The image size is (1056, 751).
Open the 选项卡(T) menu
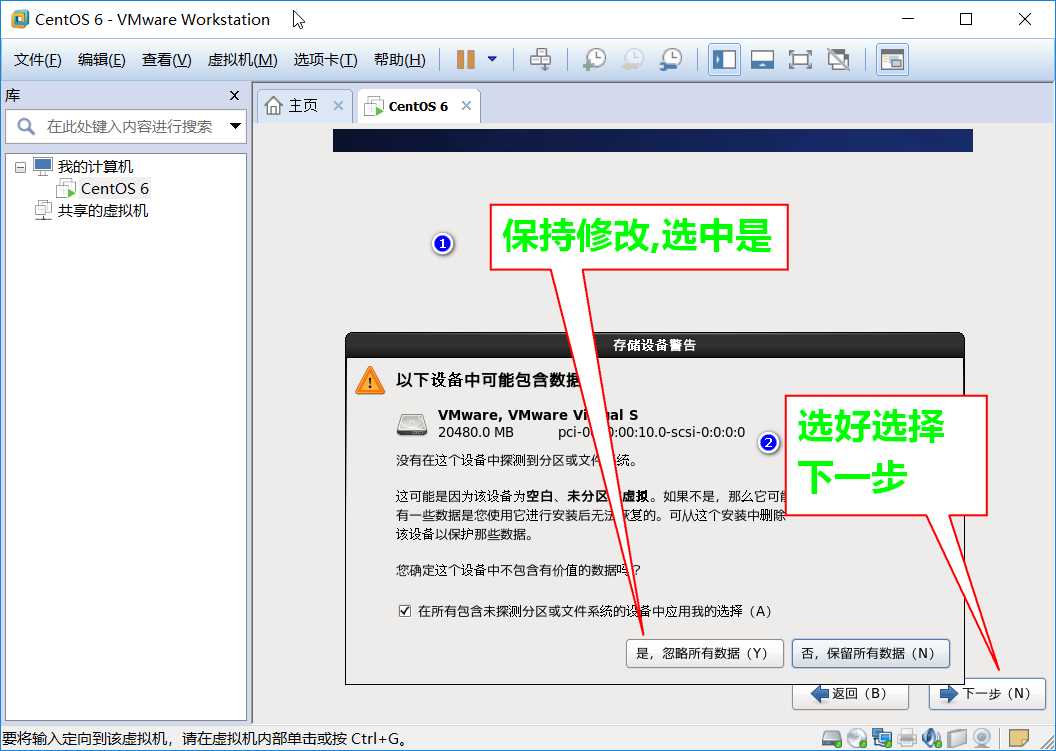click(x=325, y=60)
